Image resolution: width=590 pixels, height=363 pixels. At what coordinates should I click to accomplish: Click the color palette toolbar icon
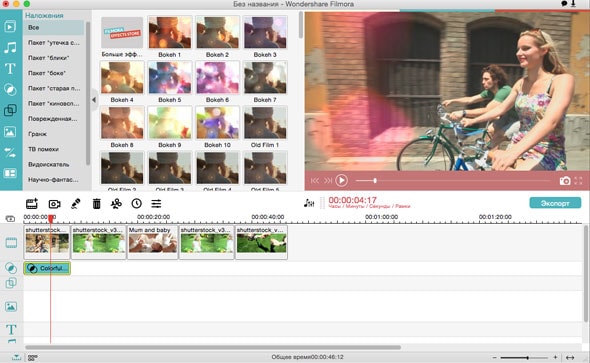(116, 204)
